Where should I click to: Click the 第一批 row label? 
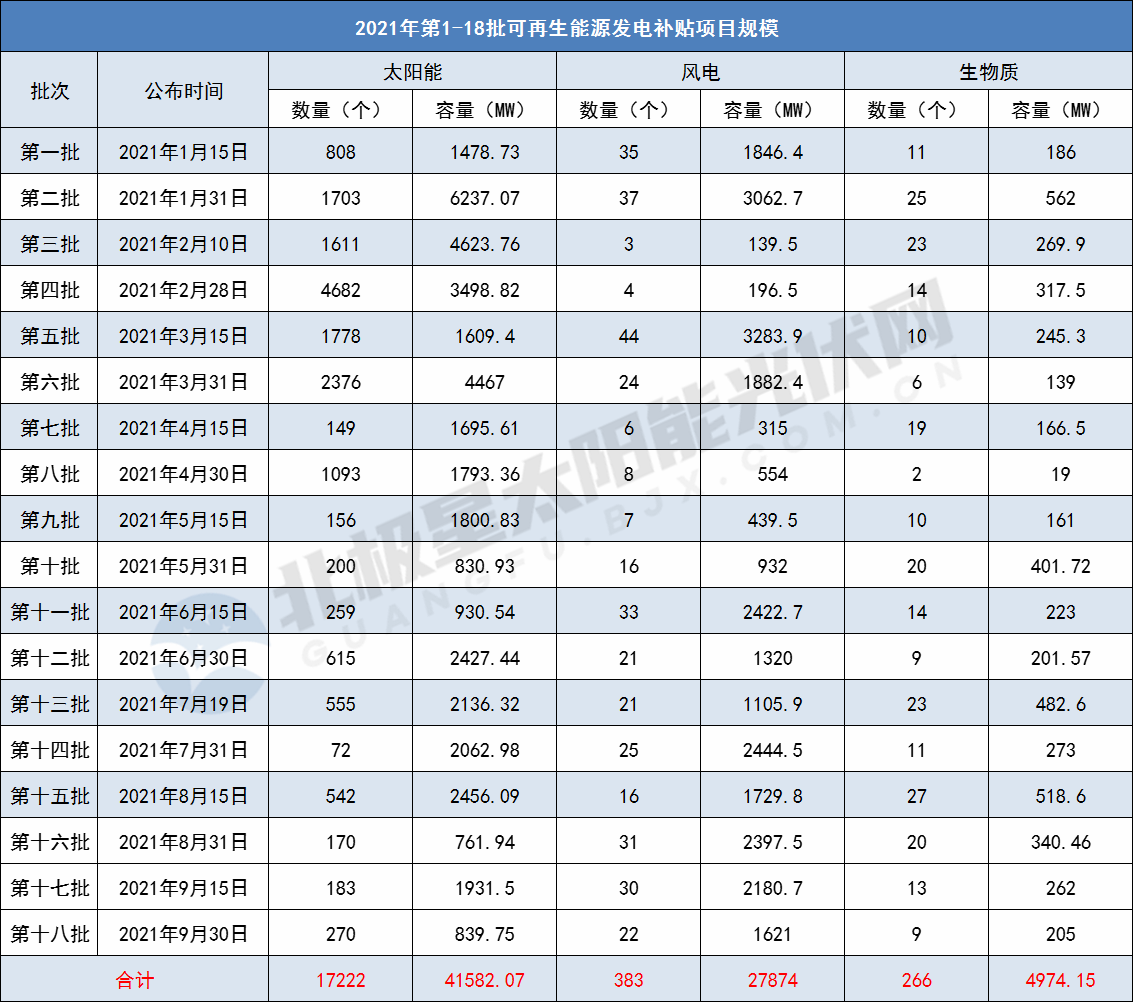coord(49,150)
